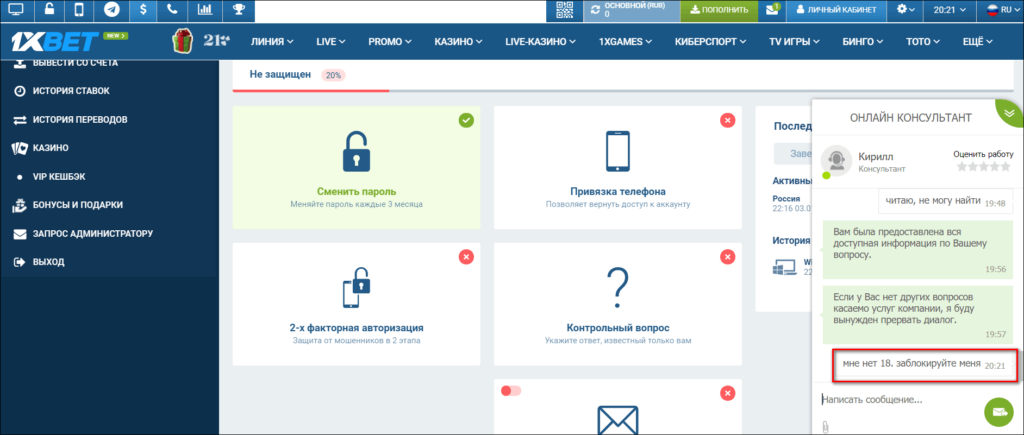
Task: Open Запрос администратору in sidebar
Action: click(91, 234)
